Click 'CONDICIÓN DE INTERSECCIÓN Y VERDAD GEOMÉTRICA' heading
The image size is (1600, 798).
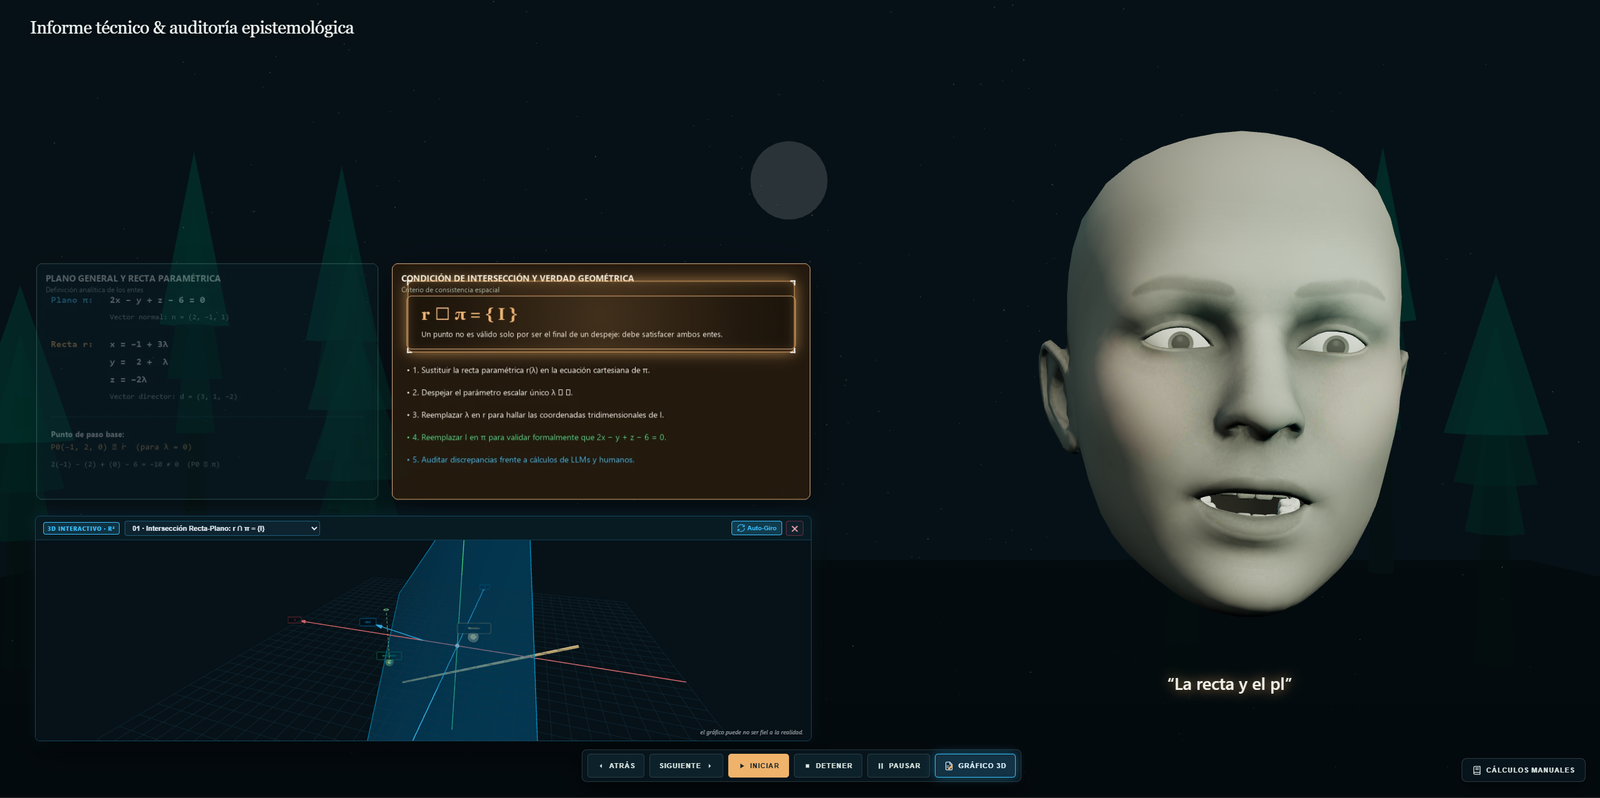[517, 278]
